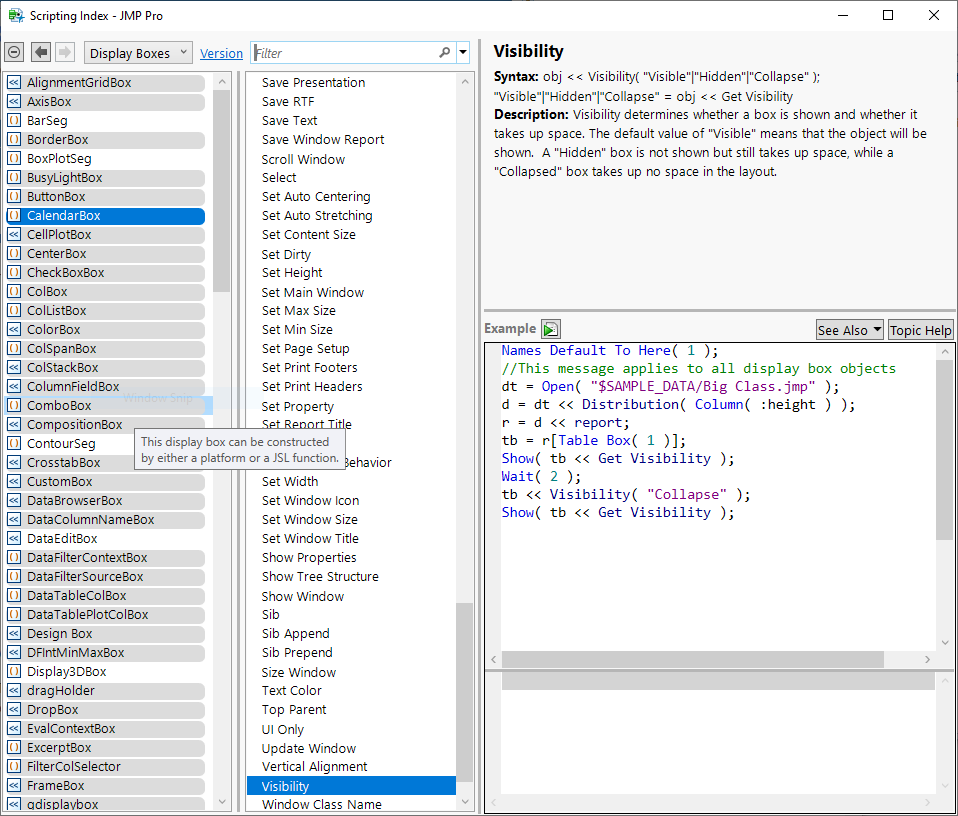The image size is (958, 816).
Task: Go back with the left arrow button
Action: point(41,53)
